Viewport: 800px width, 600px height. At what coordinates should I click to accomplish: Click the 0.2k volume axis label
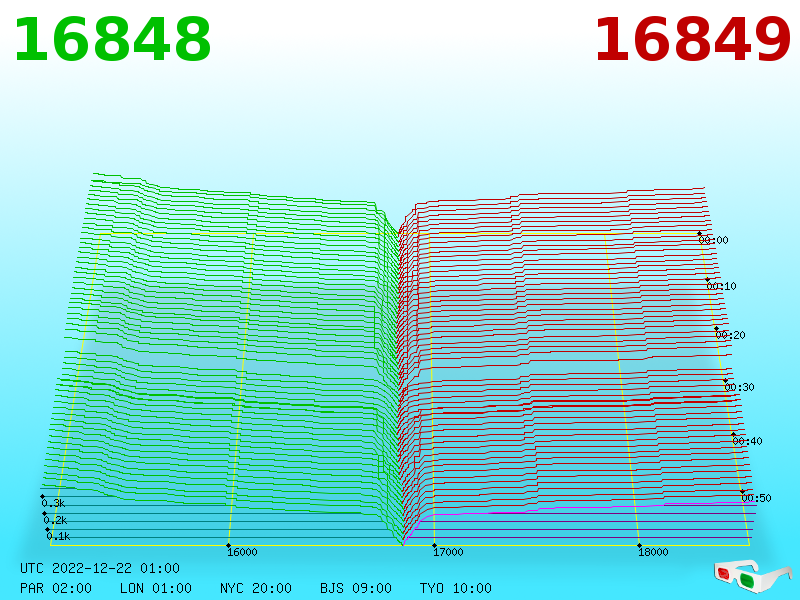pos(55,520)
